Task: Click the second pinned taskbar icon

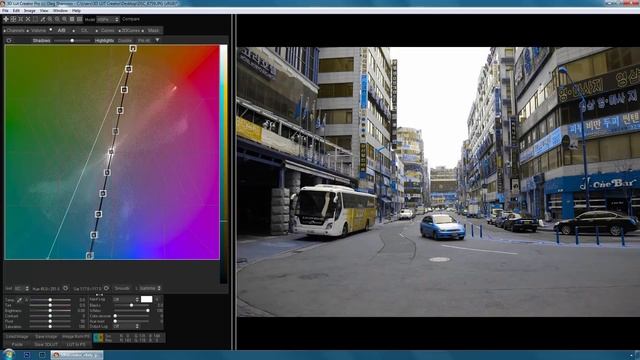Action: (x=42, y=355)
